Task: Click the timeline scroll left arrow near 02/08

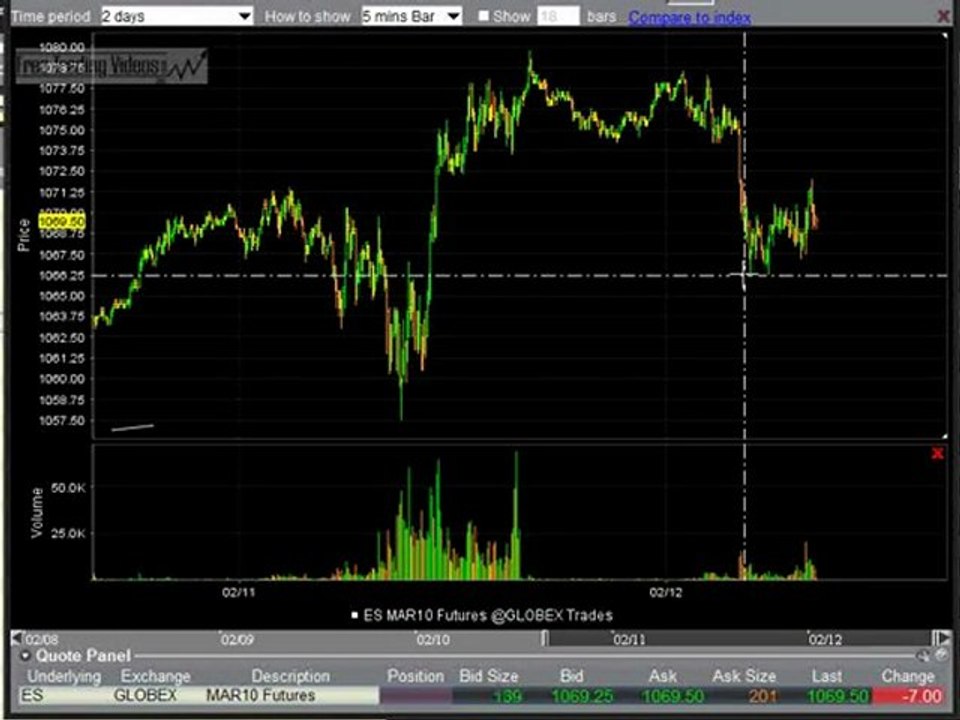Action: point(17,639)
